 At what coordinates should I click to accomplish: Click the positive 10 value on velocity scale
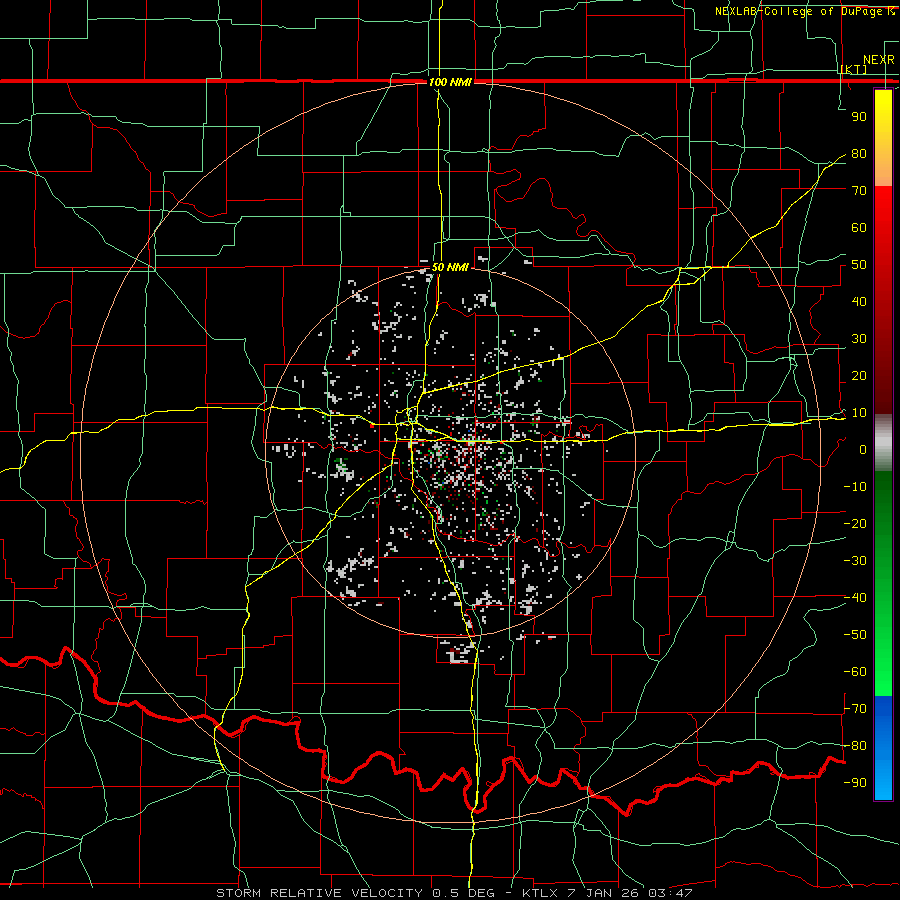(x=859, y=413)
